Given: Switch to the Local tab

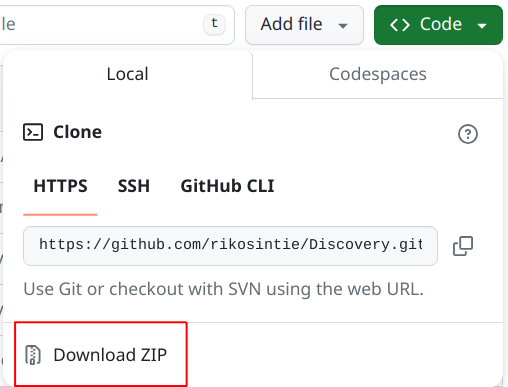Looking at the screenshot, I should point(128,74).
